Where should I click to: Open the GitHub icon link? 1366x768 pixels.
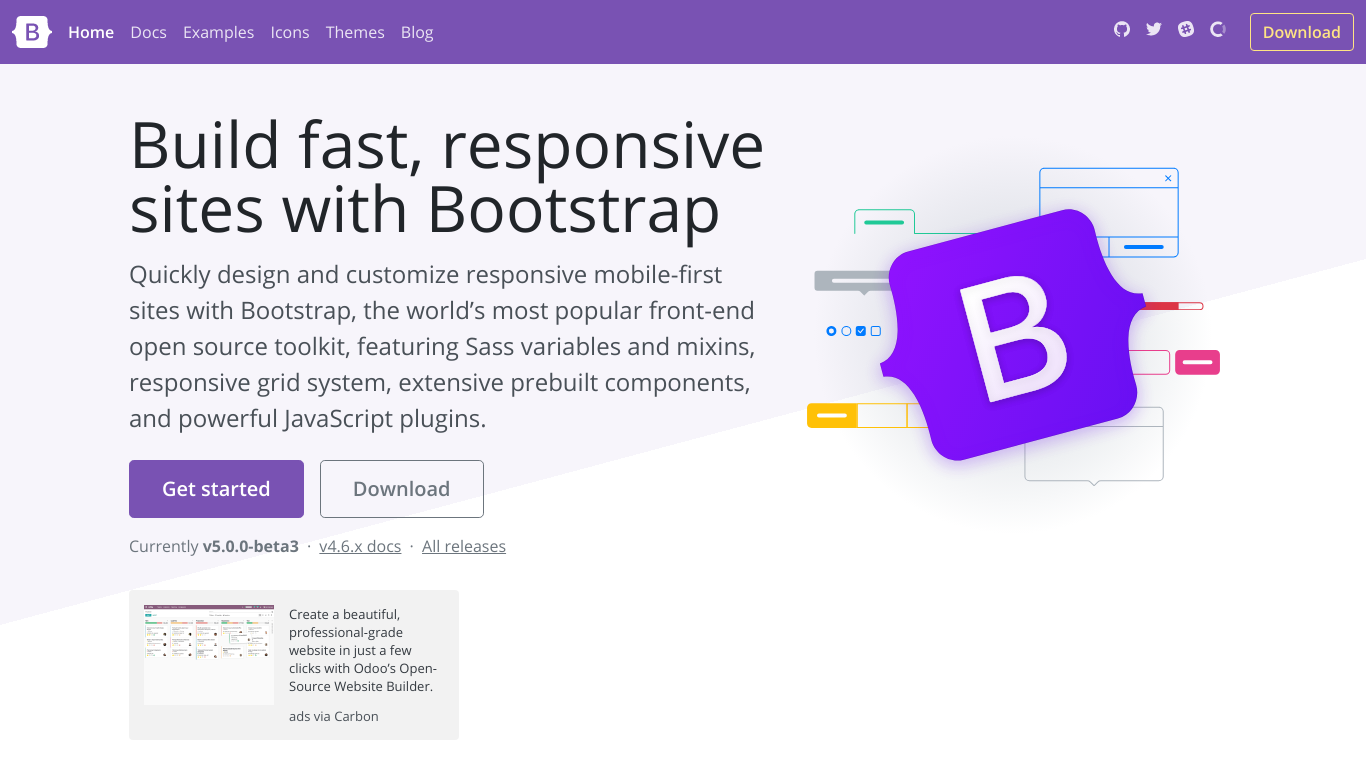(1122, 29)
